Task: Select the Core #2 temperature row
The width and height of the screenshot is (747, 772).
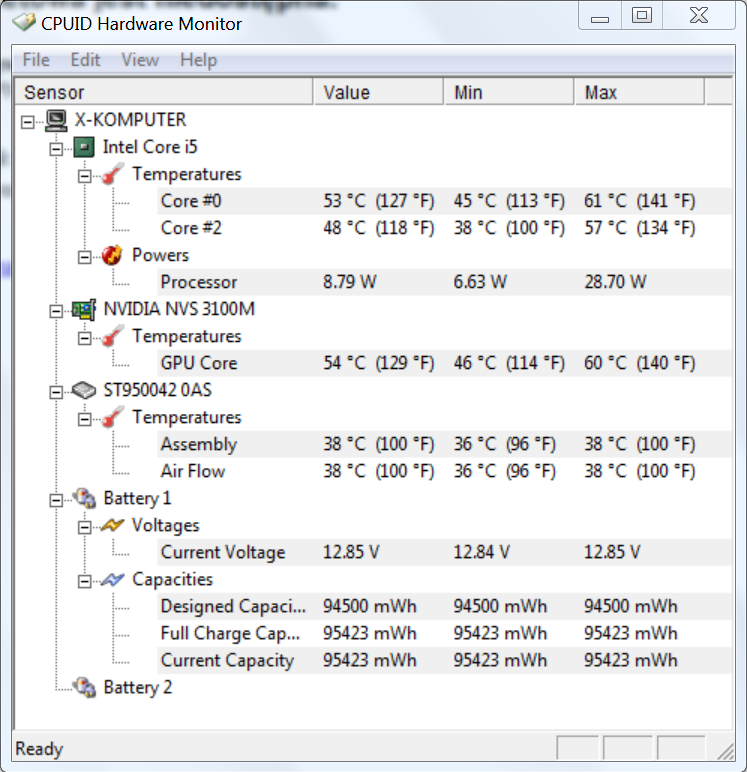Action: tap(444, 228)
